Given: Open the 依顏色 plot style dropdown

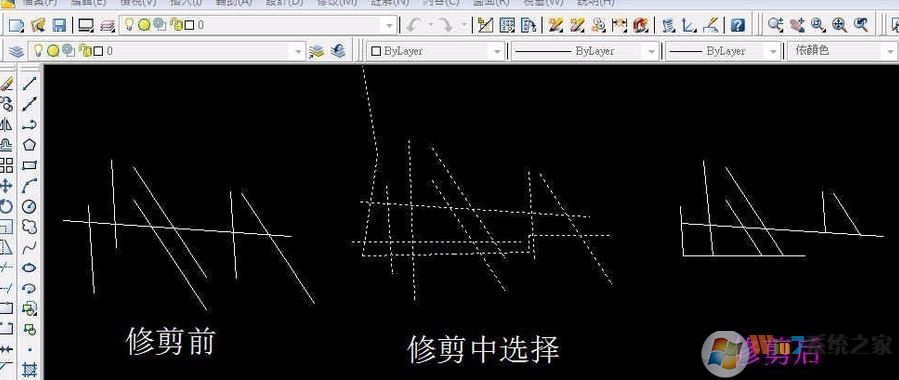Looking at the screenshot, I should tap(843, 51).
